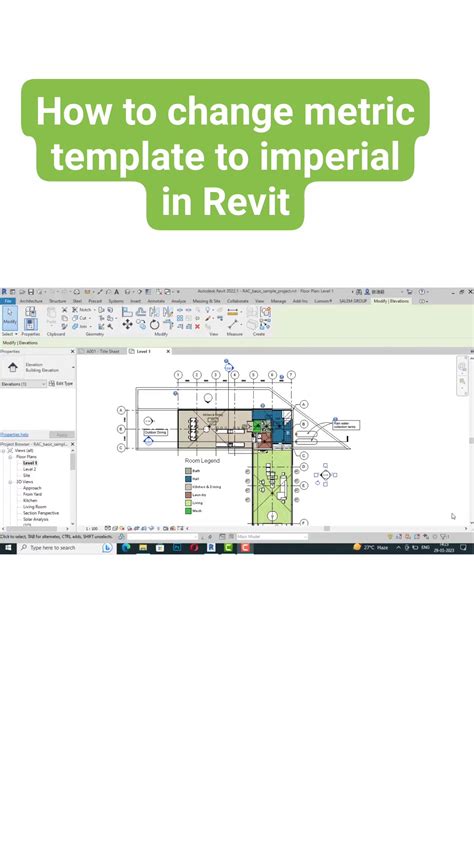474x842 pixels.
Task: Click the Move tool in Modify panel
Action: (x=127, y=324)
